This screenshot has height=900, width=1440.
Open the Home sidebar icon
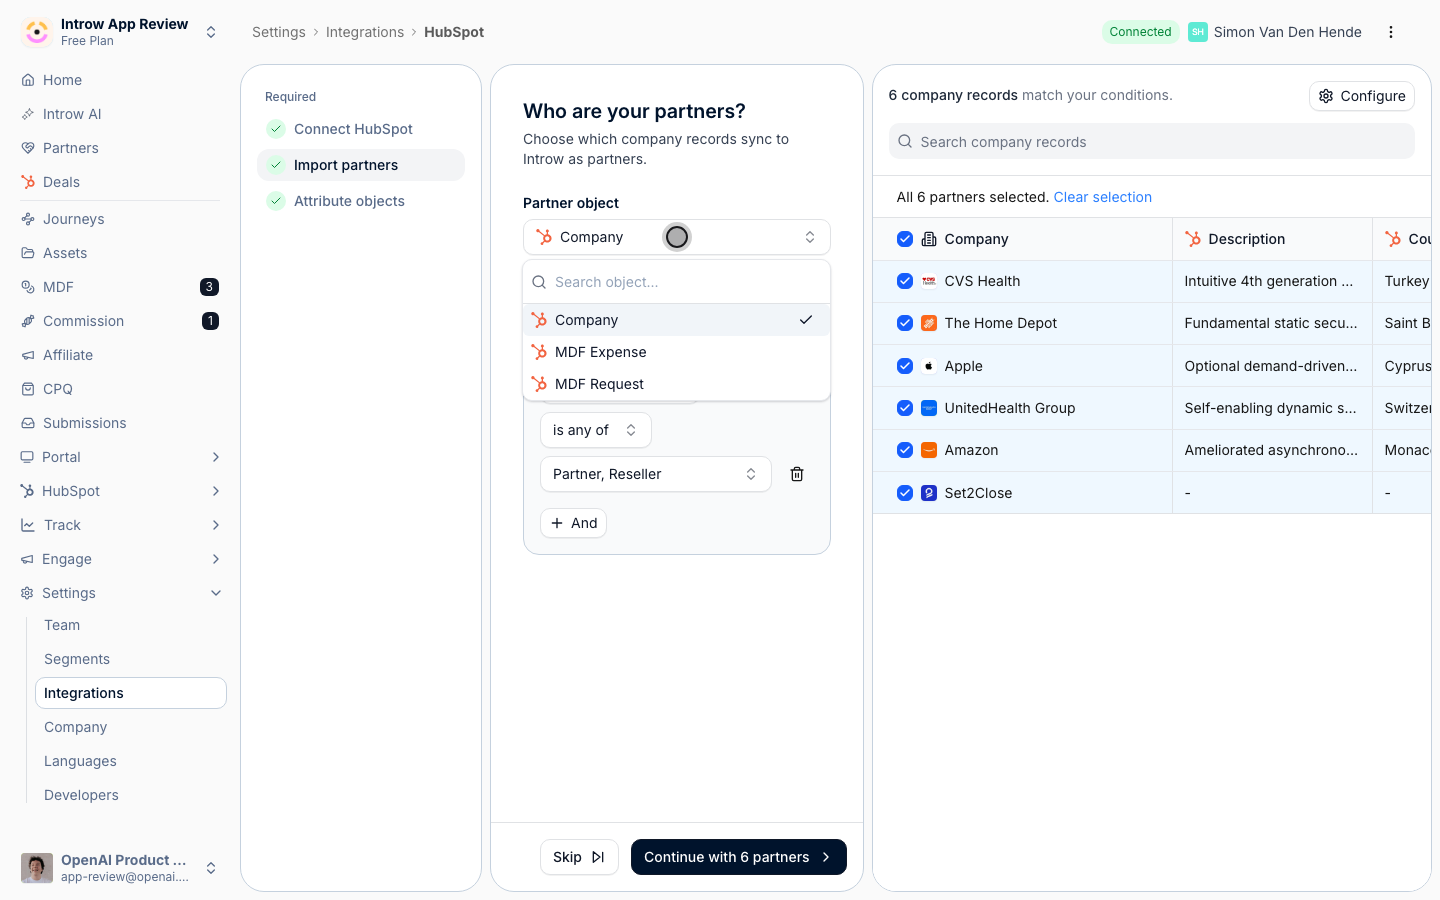tap(28, 80)
